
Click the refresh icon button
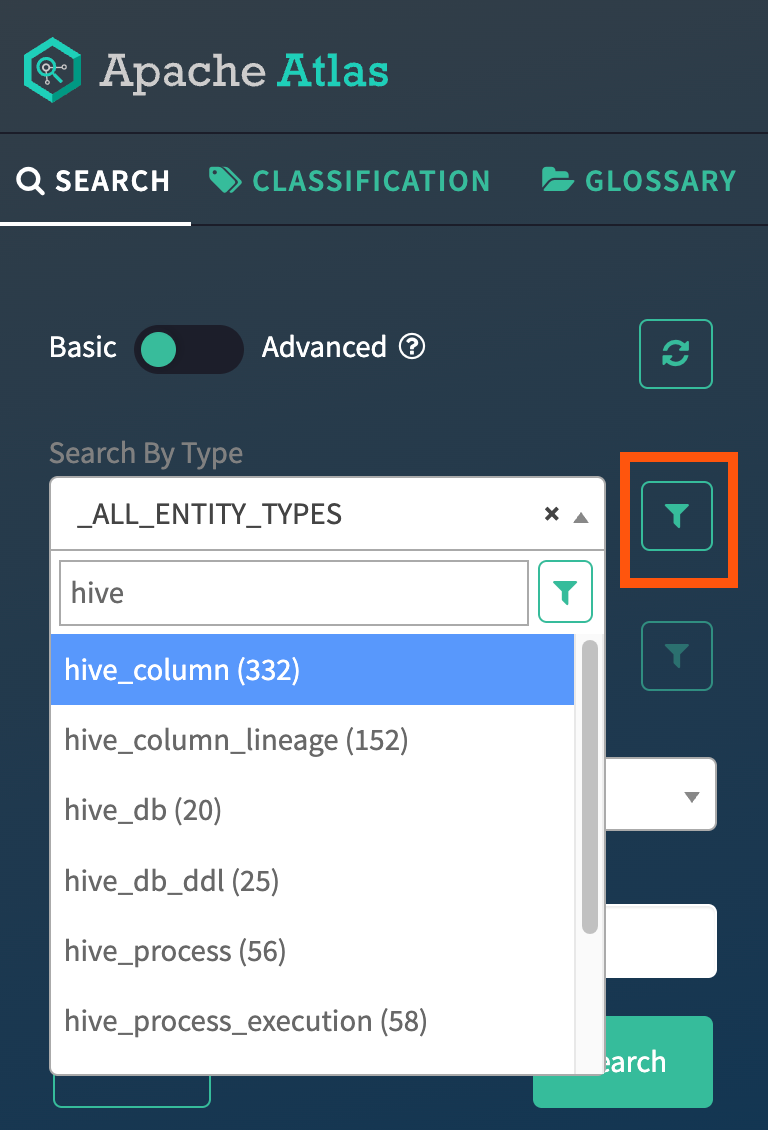(676, 354)
